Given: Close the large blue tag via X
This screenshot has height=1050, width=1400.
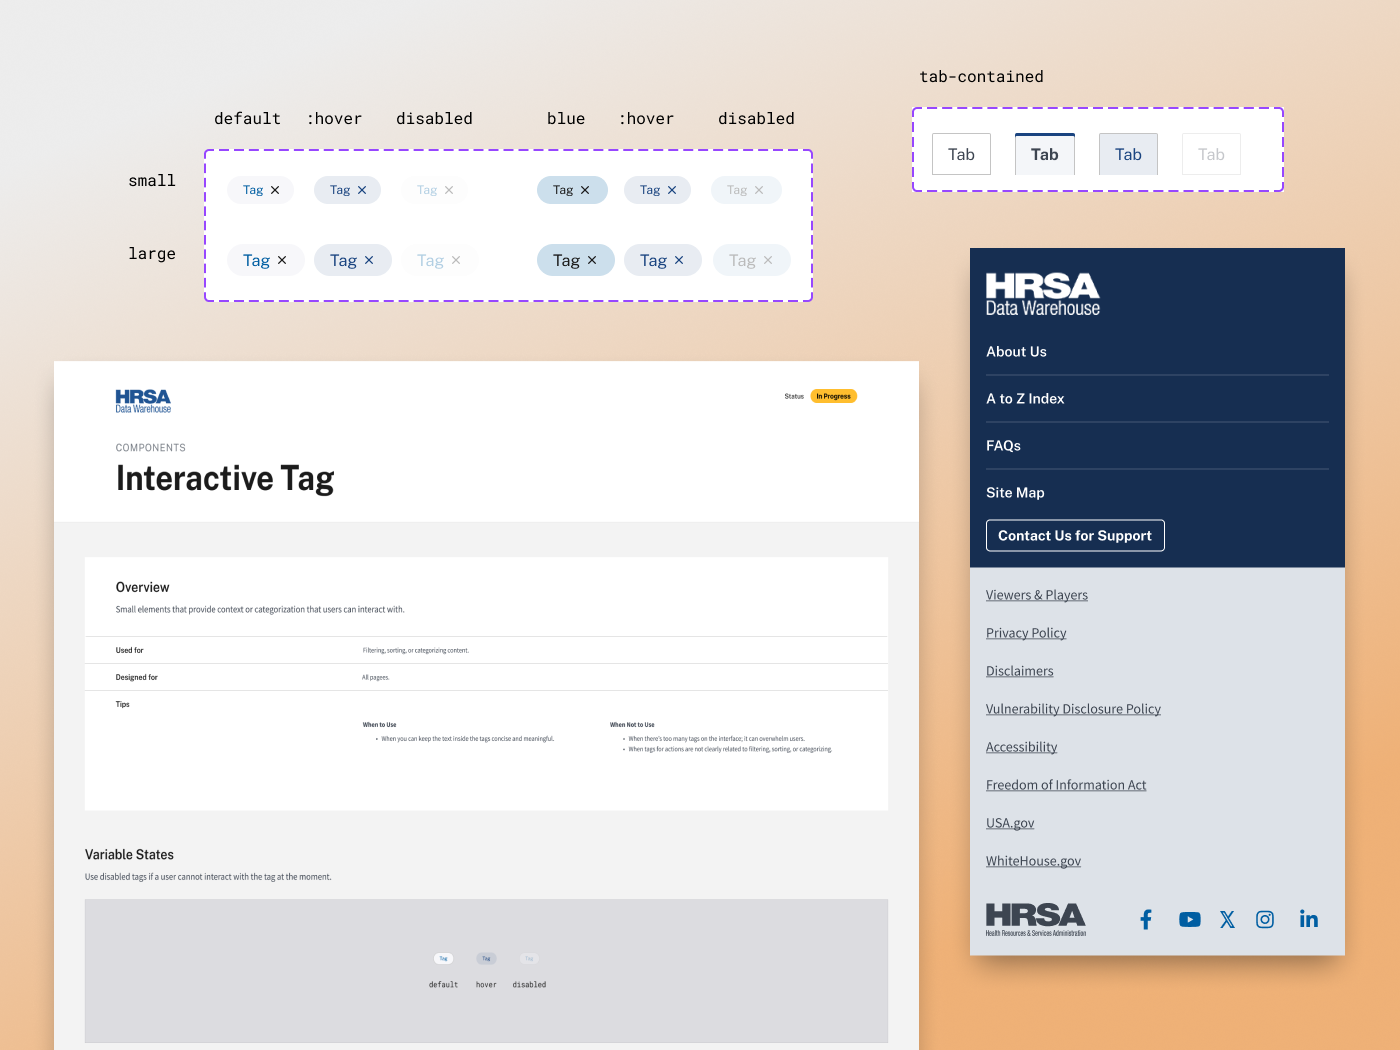Looking at the screenshot, I should 592,261.
